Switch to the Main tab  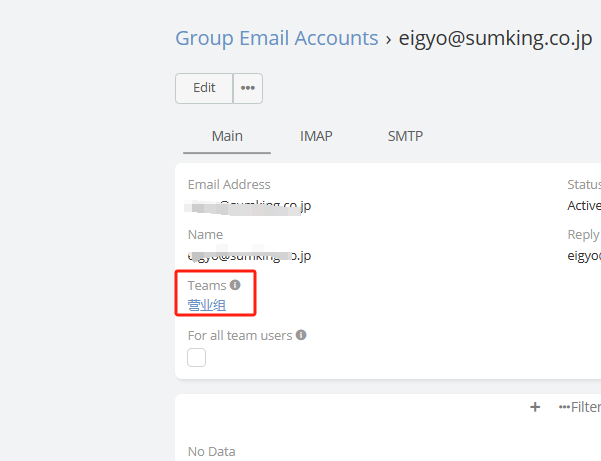227,136
